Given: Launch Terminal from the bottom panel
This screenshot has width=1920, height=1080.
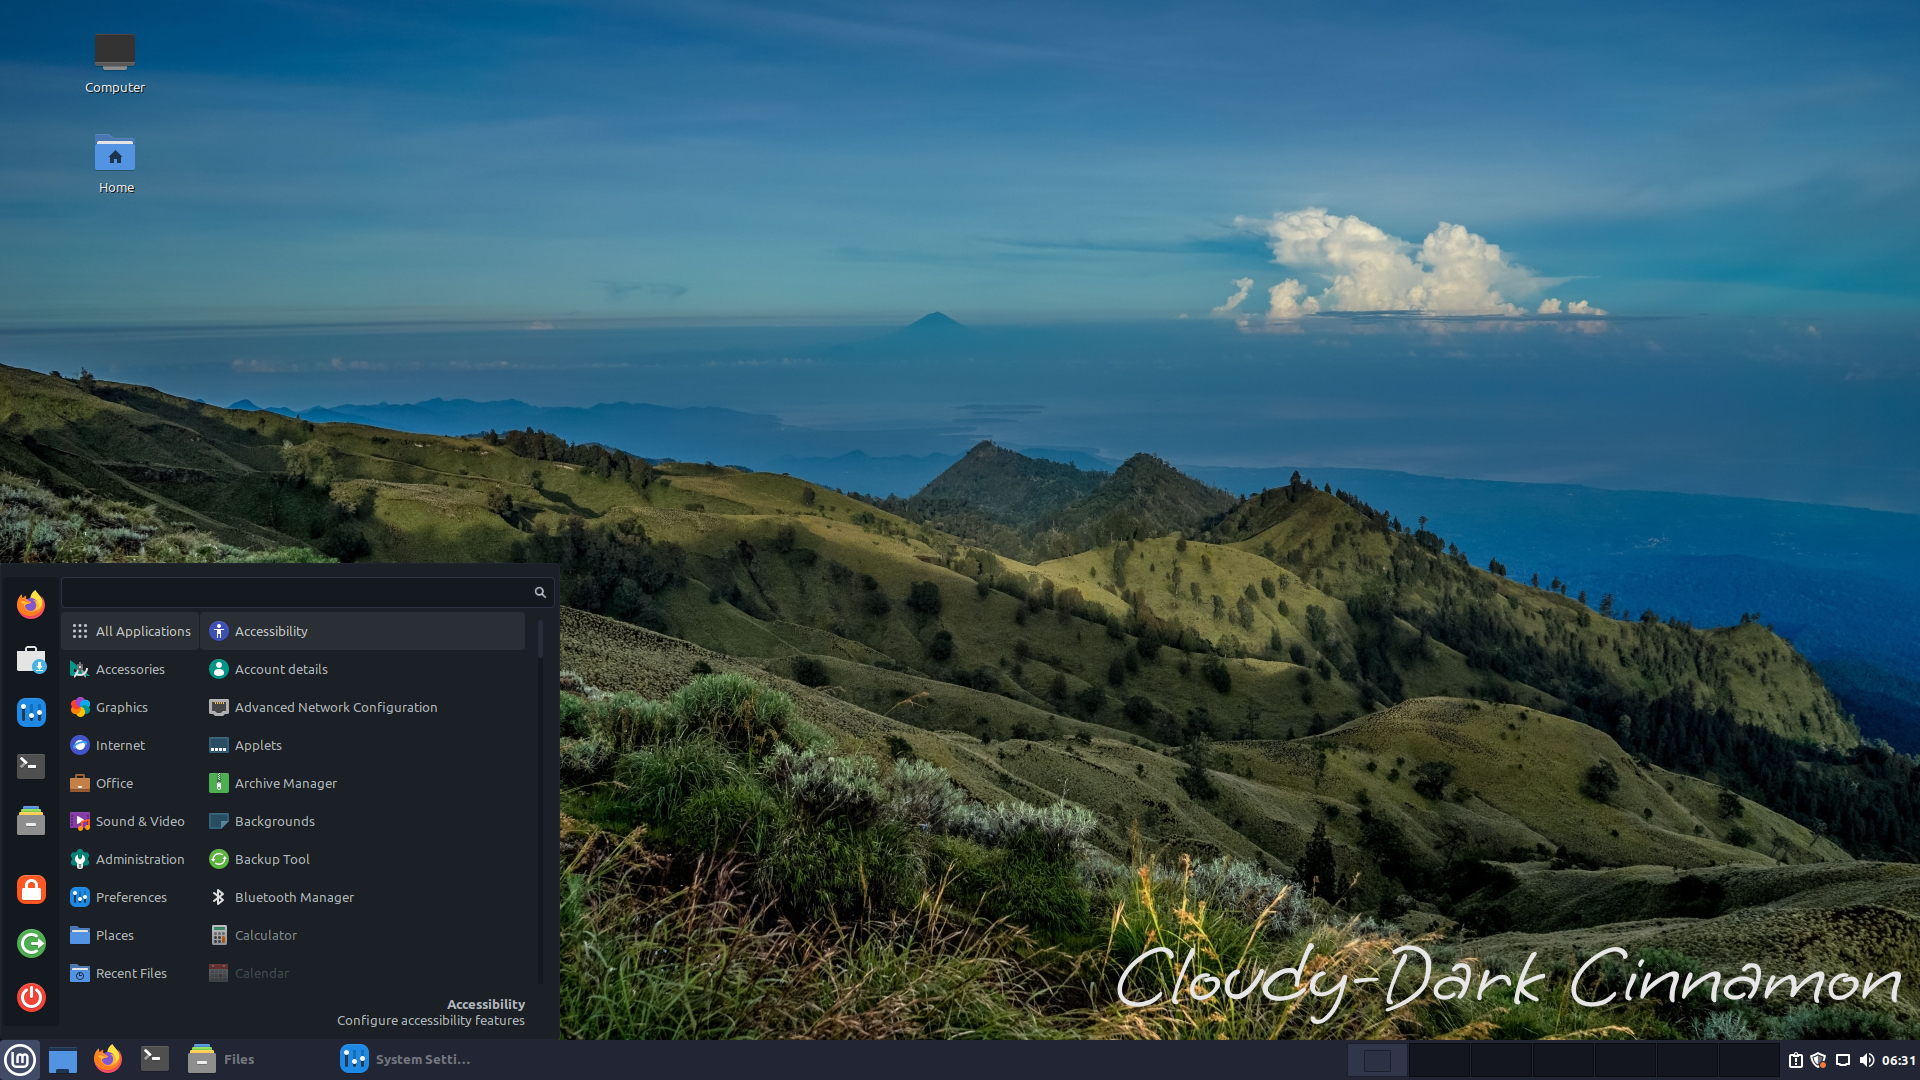Looking at the screenshot, I should [154, 1060].
